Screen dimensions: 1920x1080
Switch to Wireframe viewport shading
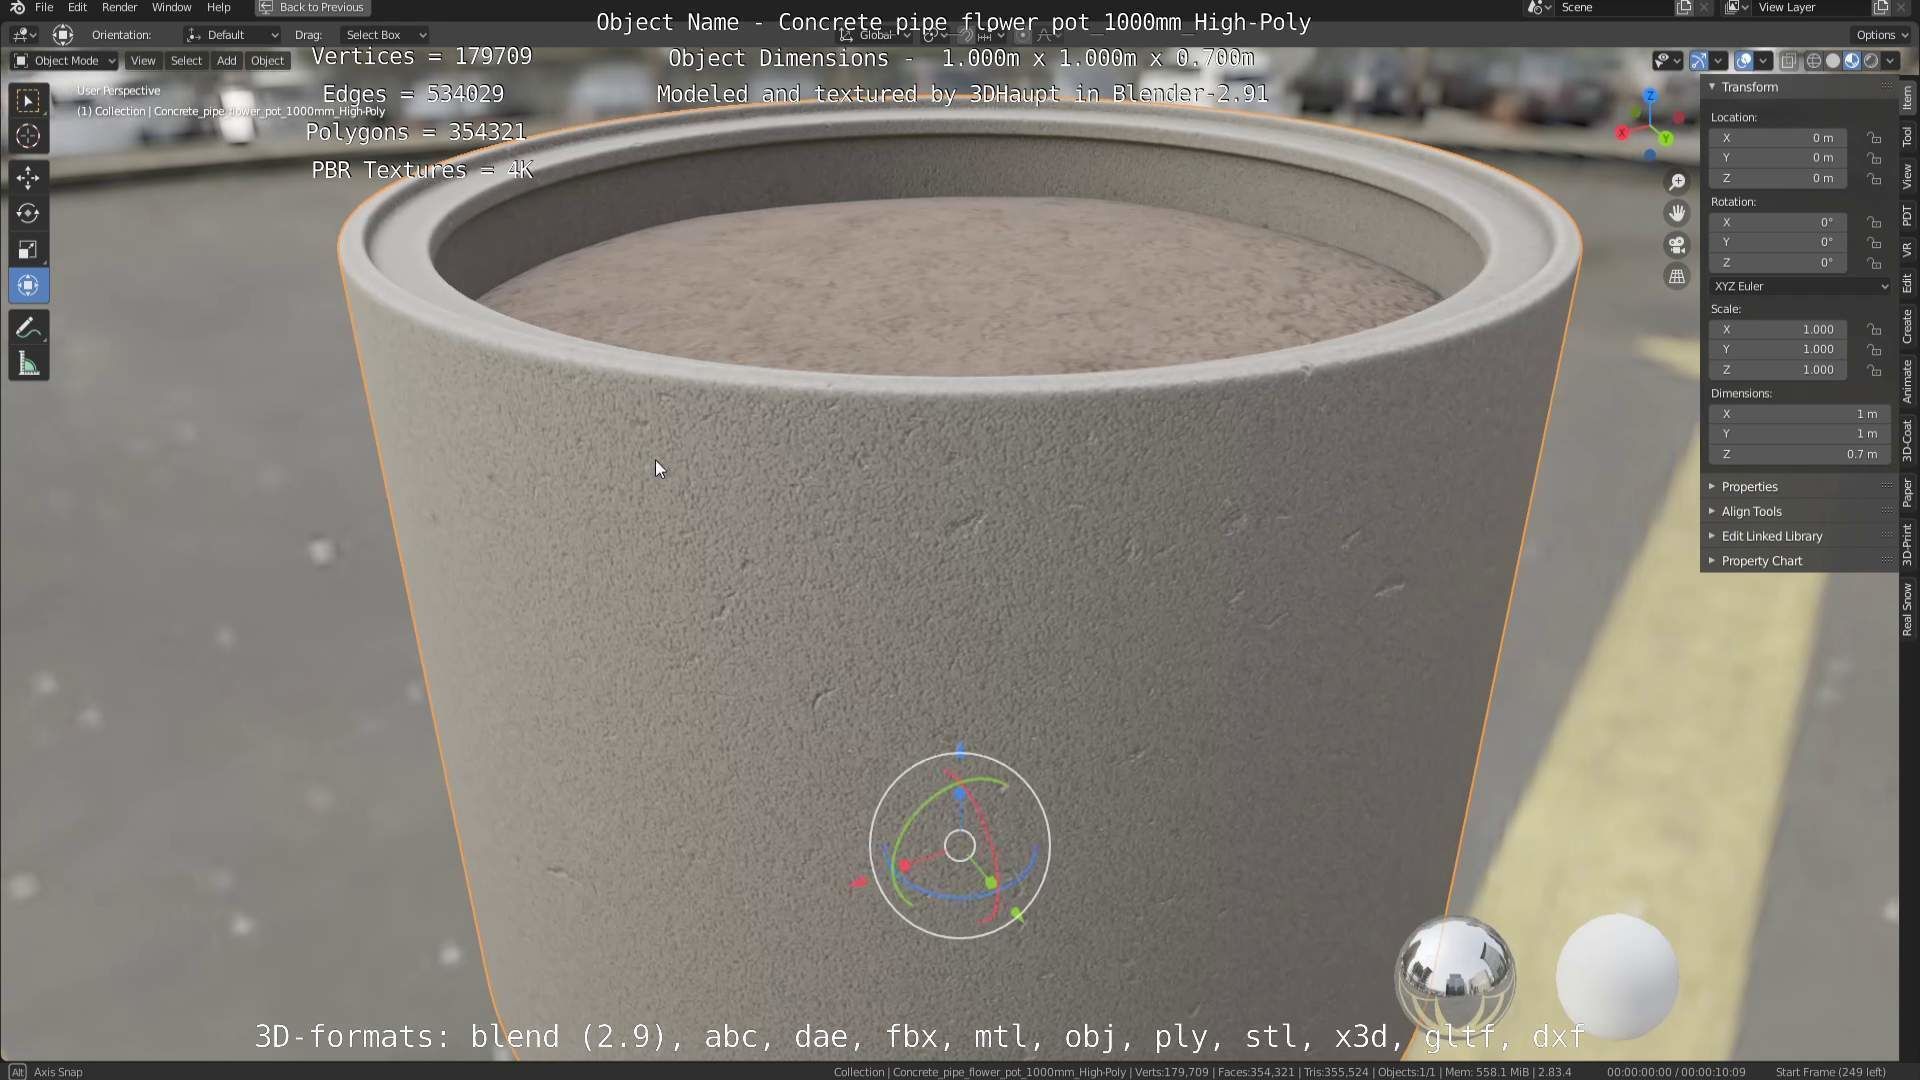click(x=1813, y=61)
